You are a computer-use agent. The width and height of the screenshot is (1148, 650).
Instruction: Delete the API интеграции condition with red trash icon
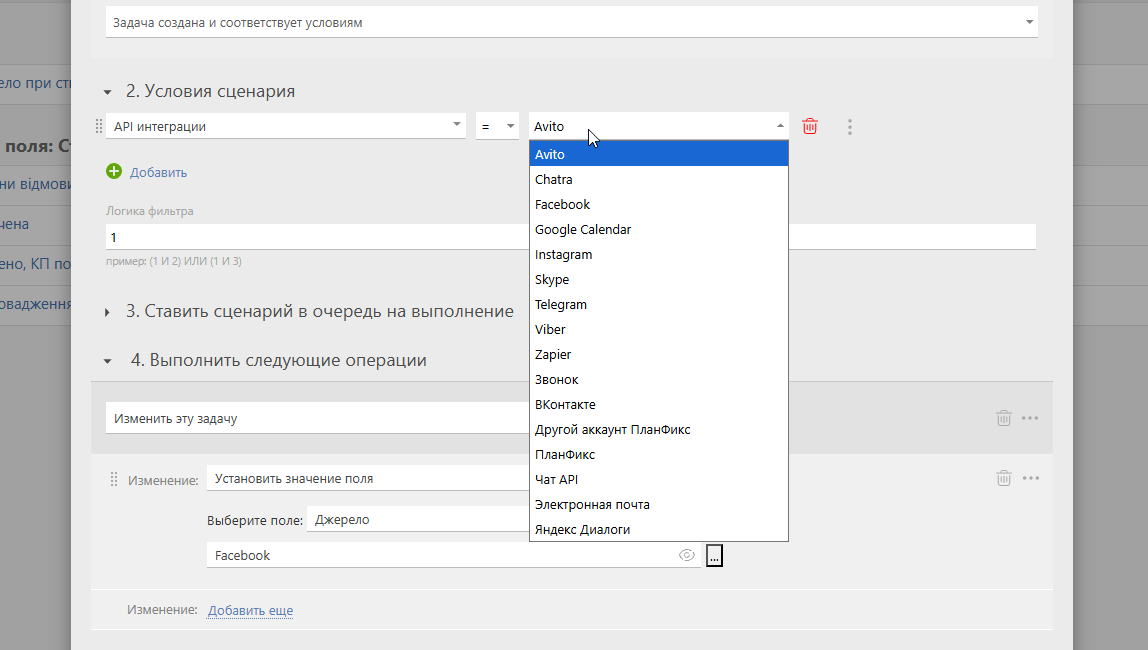click(810, 127)
